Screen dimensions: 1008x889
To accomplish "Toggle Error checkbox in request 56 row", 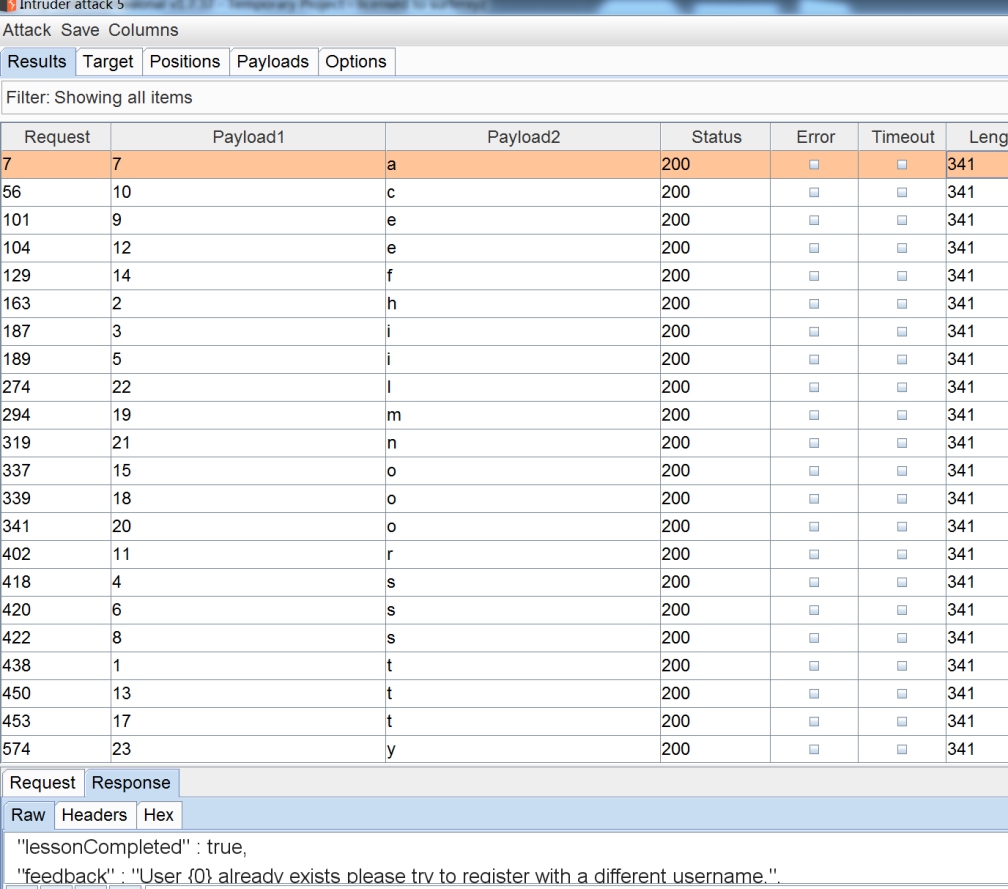I will (x=814, y=192).
